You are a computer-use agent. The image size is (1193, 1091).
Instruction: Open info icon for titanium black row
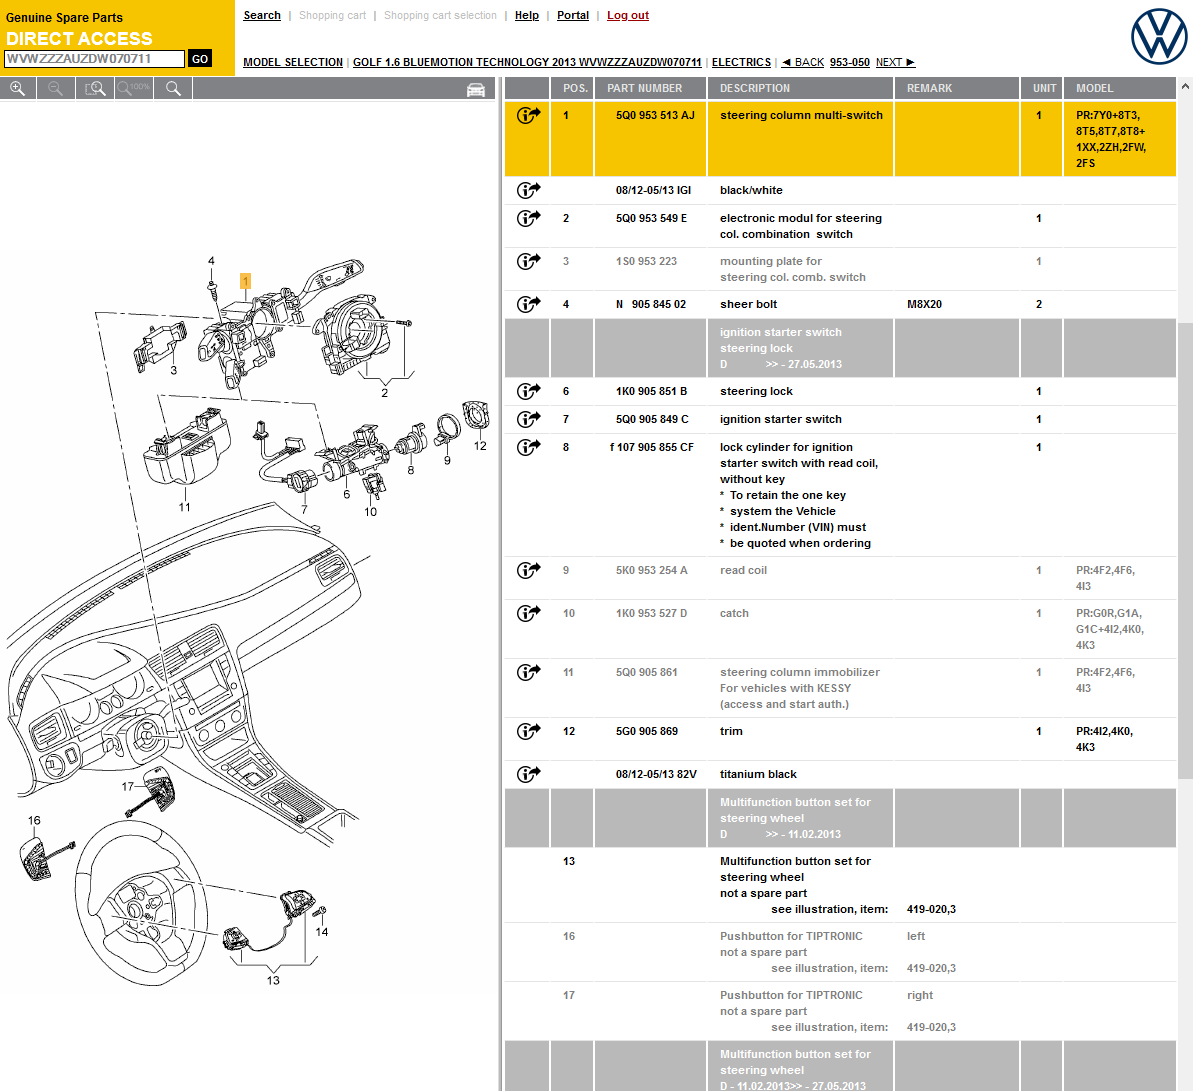(528, 774)
